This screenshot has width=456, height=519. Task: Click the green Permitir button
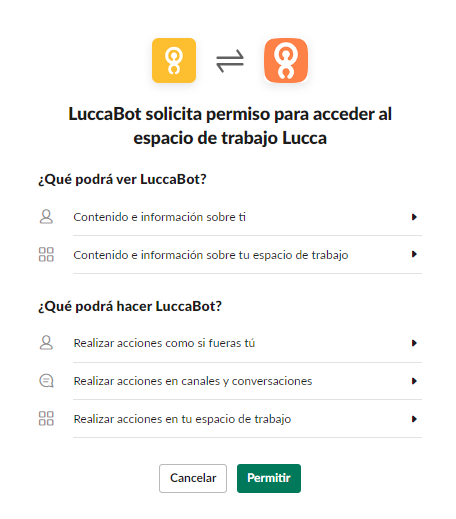269,478
